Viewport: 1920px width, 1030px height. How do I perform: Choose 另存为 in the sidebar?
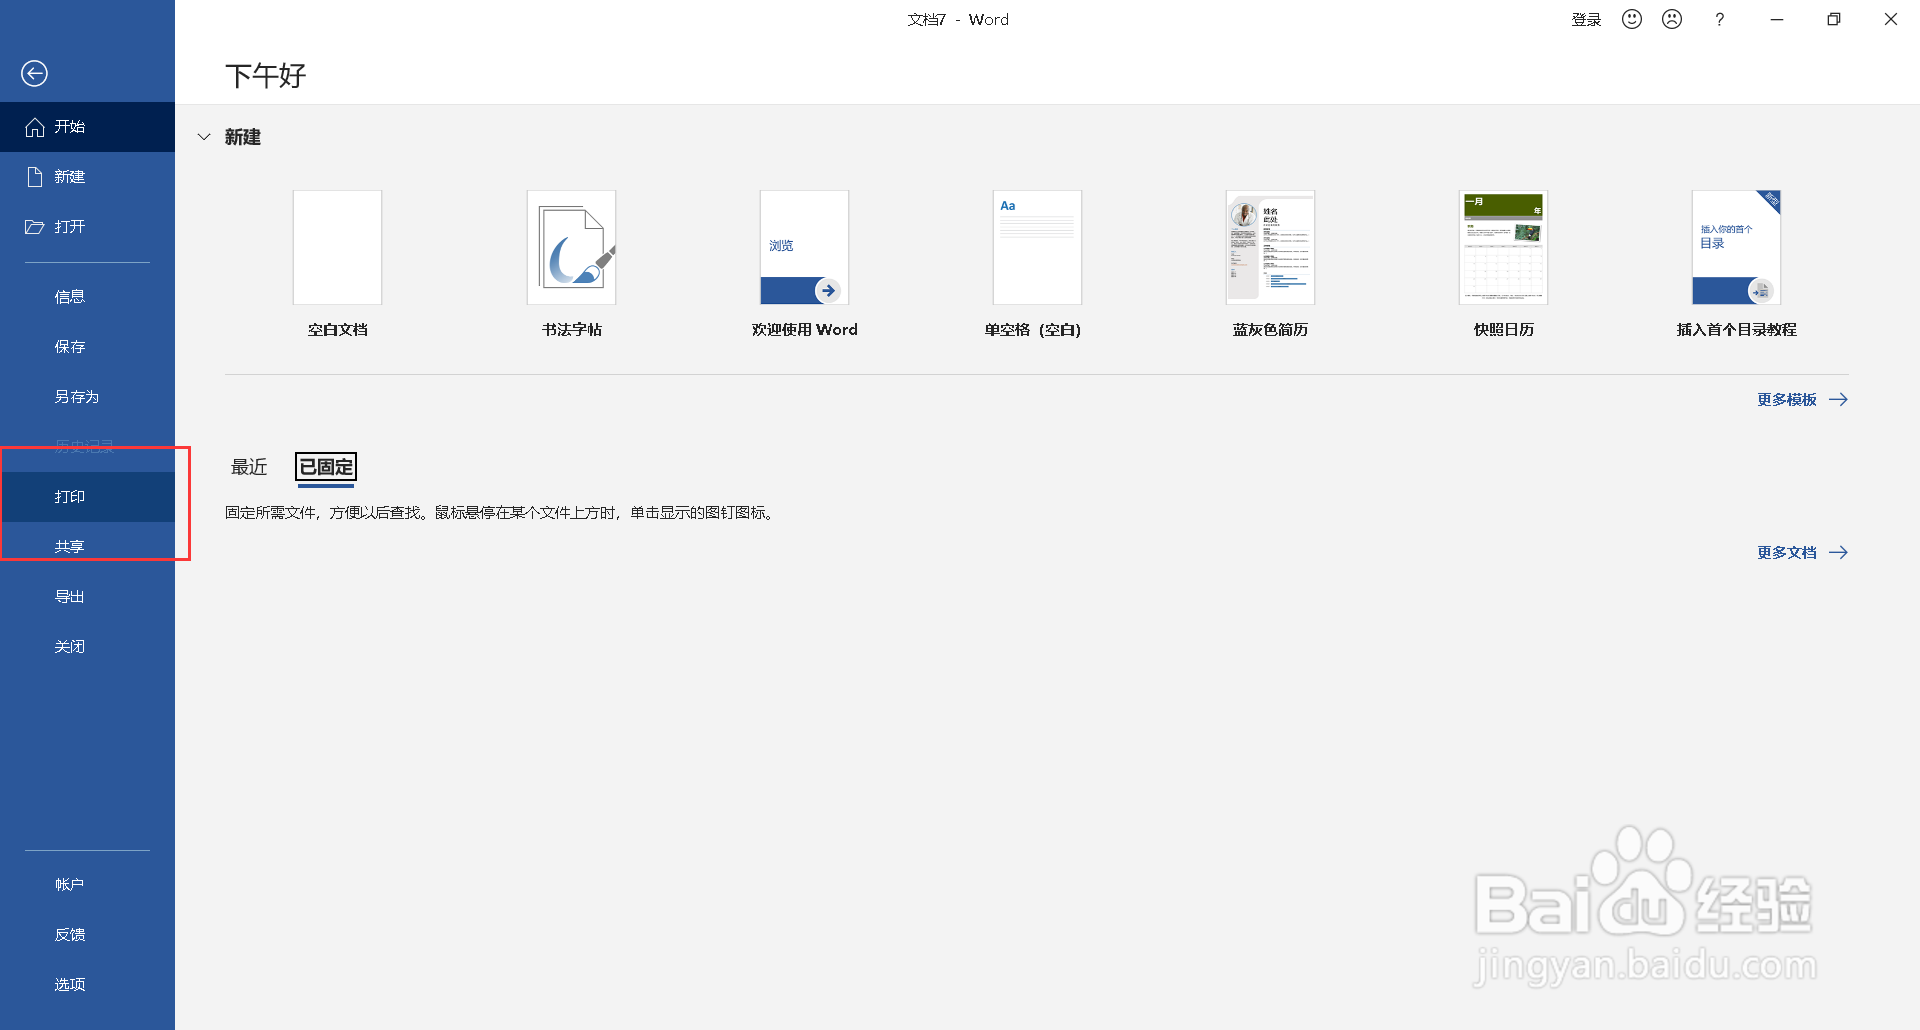87,397
